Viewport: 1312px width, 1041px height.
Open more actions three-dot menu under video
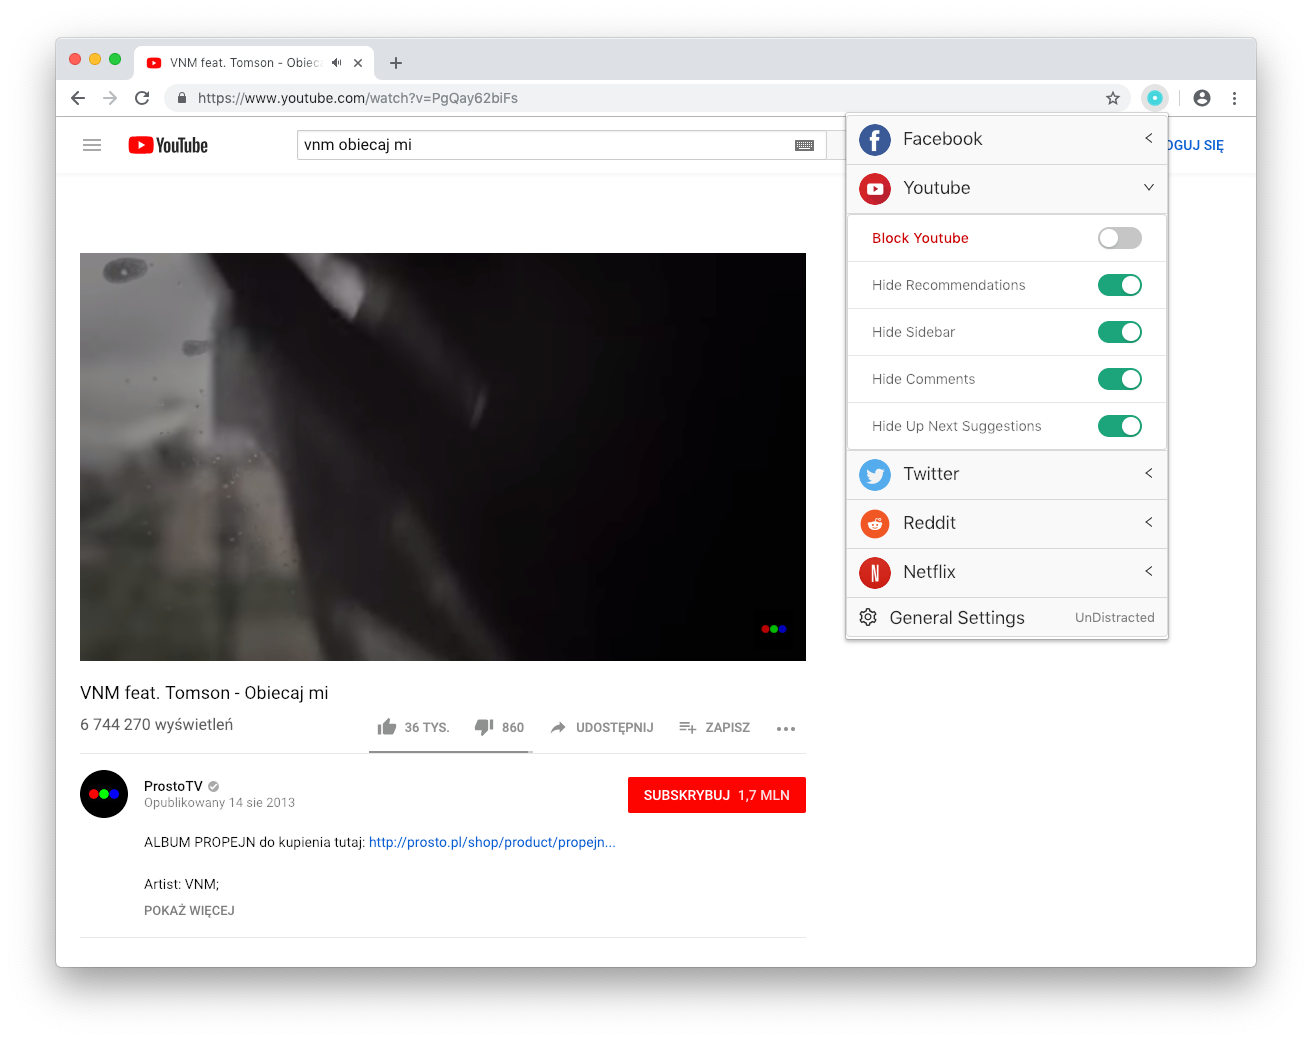(x=786, y=728)
